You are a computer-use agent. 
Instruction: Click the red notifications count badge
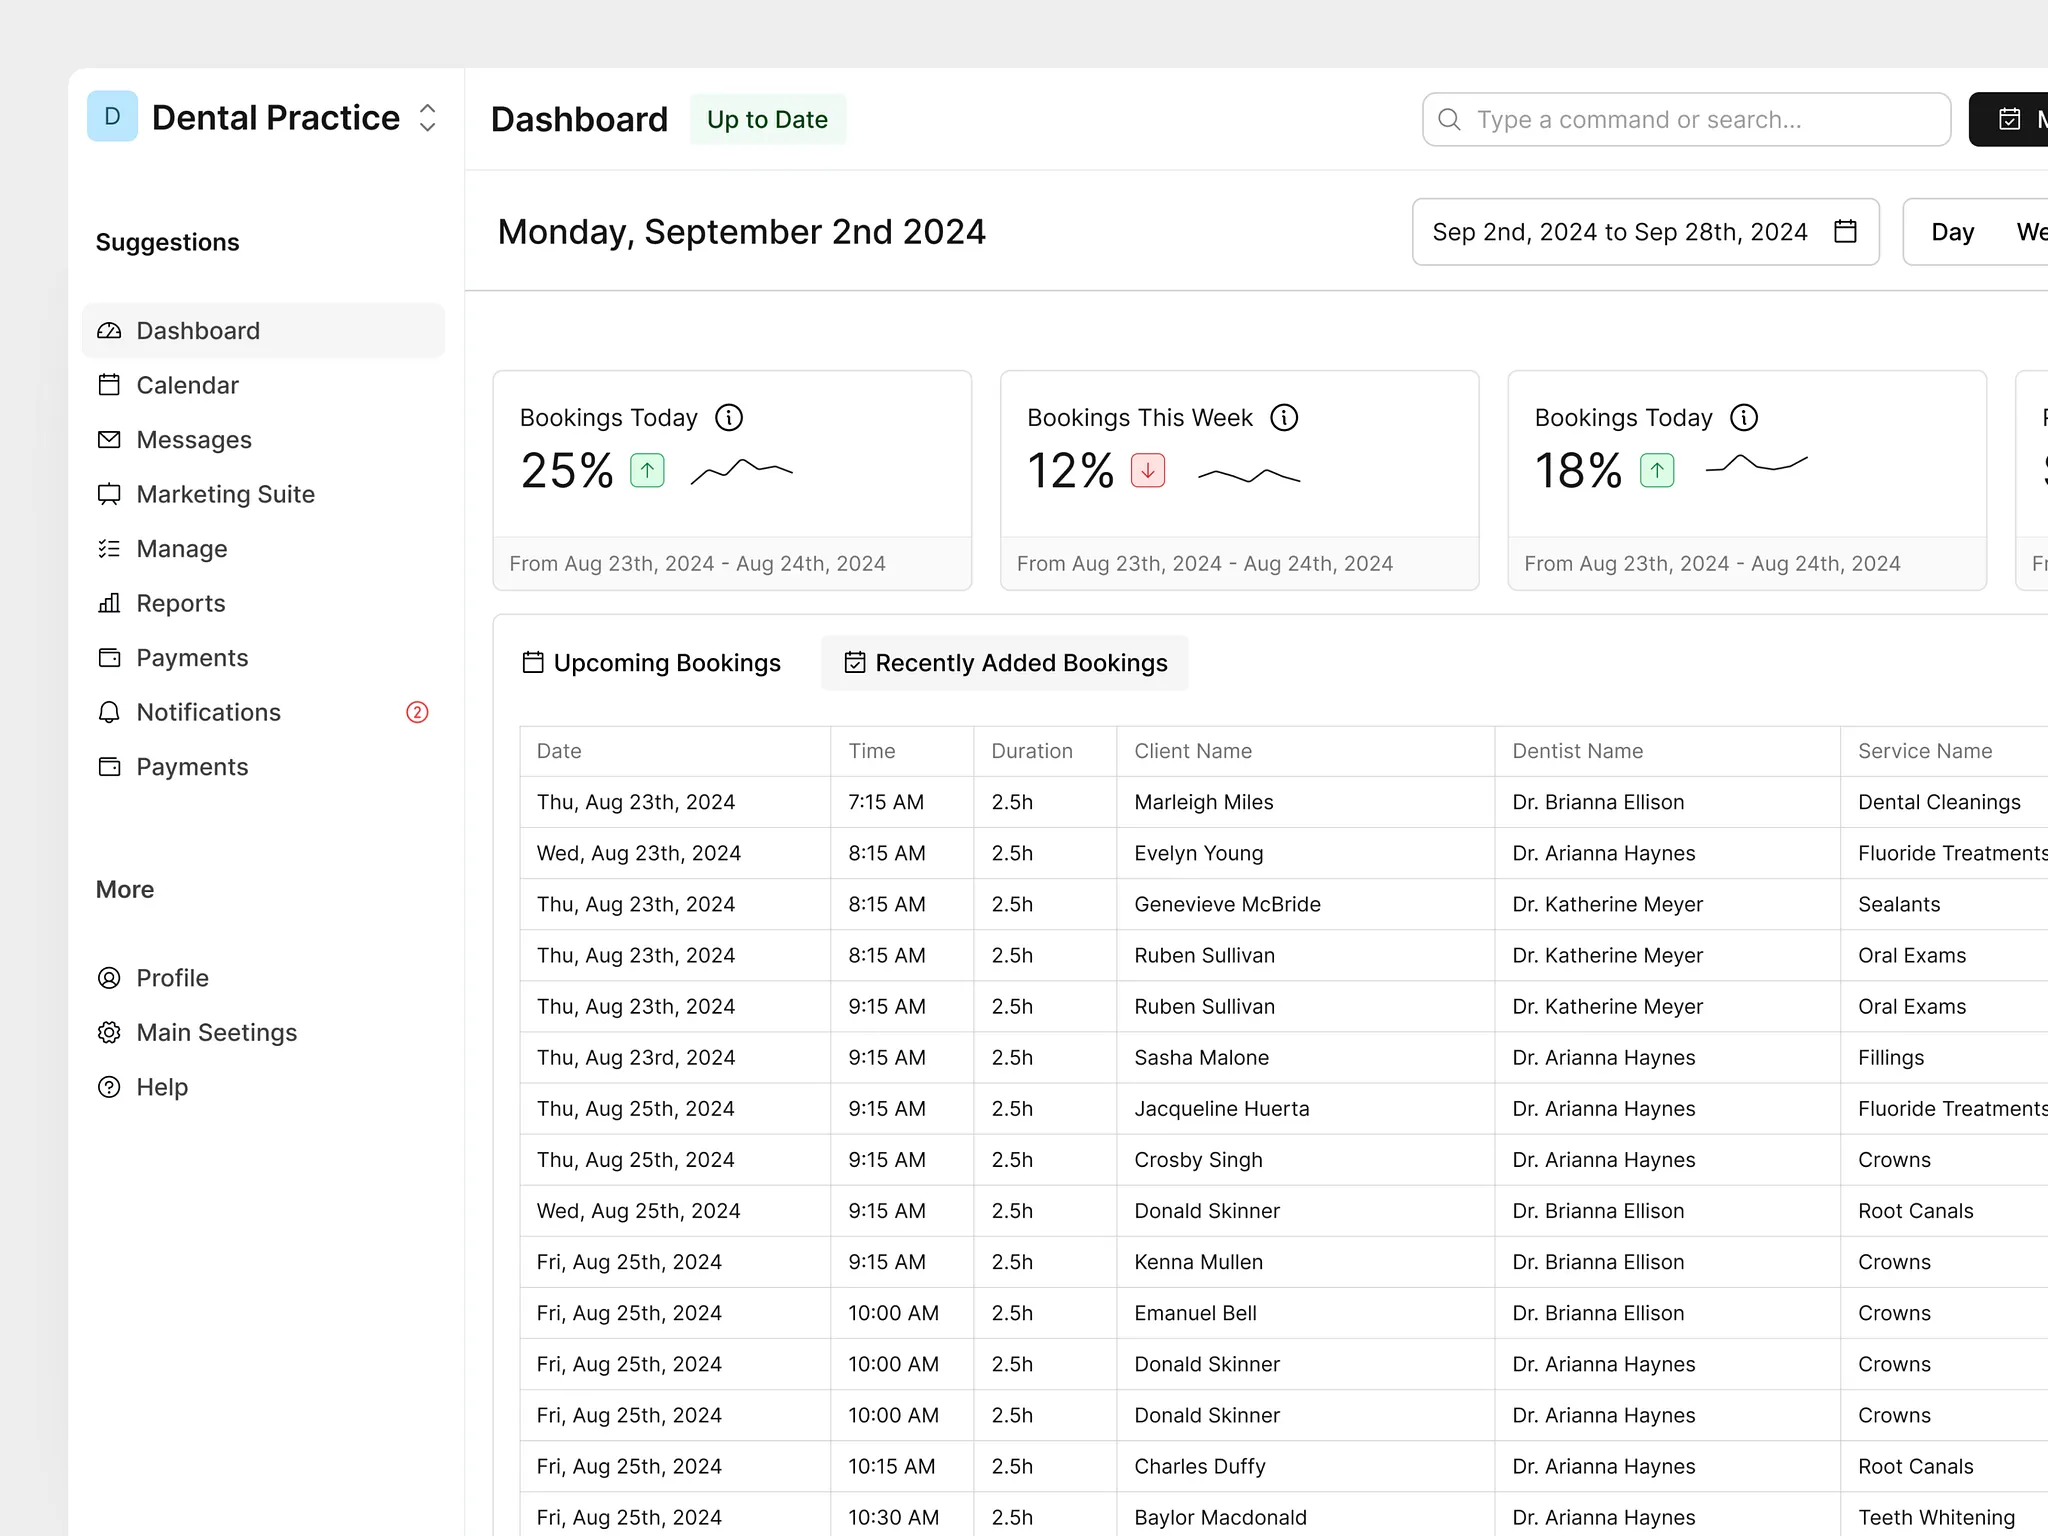click(x=417, y=712)
